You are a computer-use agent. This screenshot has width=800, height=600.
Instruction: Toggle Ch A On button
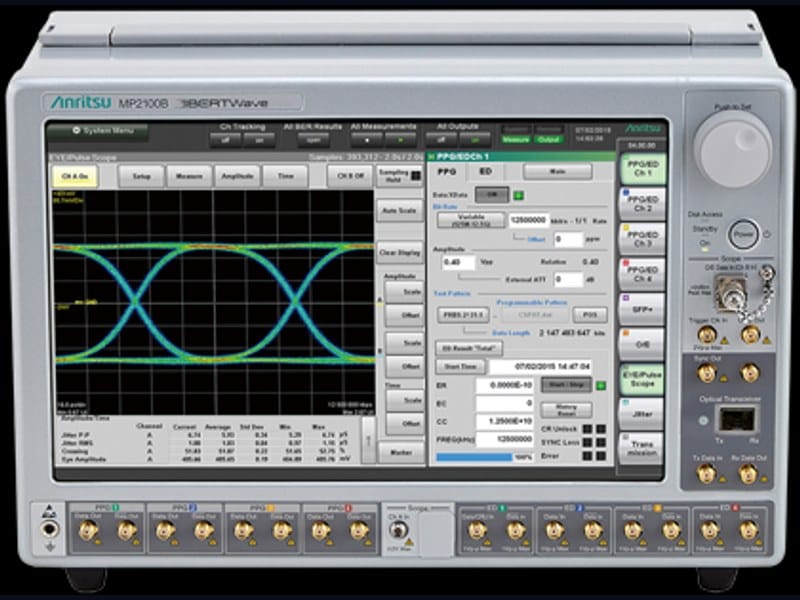pos(75,177)
